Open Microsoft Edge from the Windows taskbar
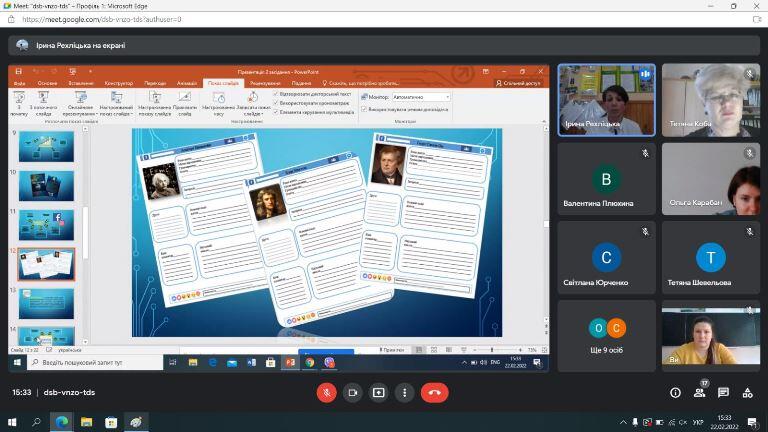This screenshot has width=768, height=432. (62, 422)
